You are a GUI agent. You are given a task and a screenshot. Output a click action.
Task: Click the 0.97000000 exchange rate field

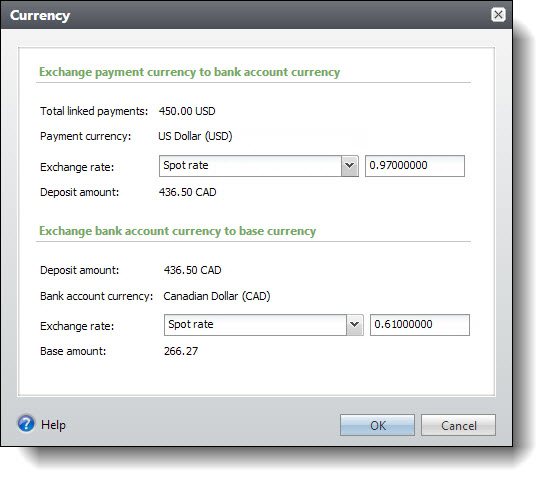pos(415,166)
